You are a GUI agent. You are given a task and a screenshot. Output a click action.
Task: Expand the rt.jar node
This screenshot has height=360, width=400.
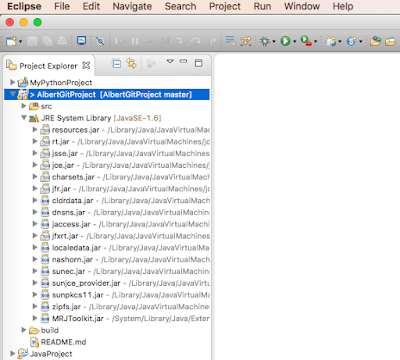35,141
